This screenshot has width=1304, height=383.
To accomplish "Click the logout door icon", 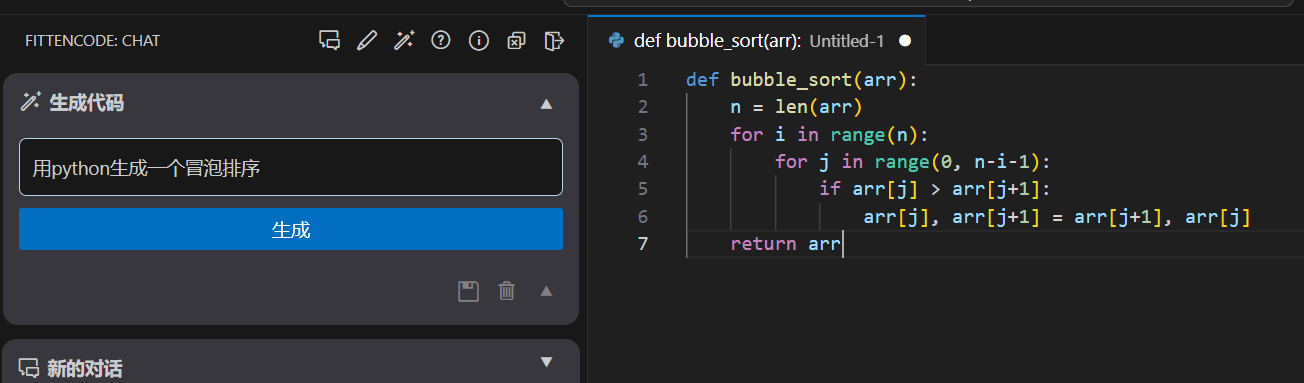I will click(x=554, y=41).
